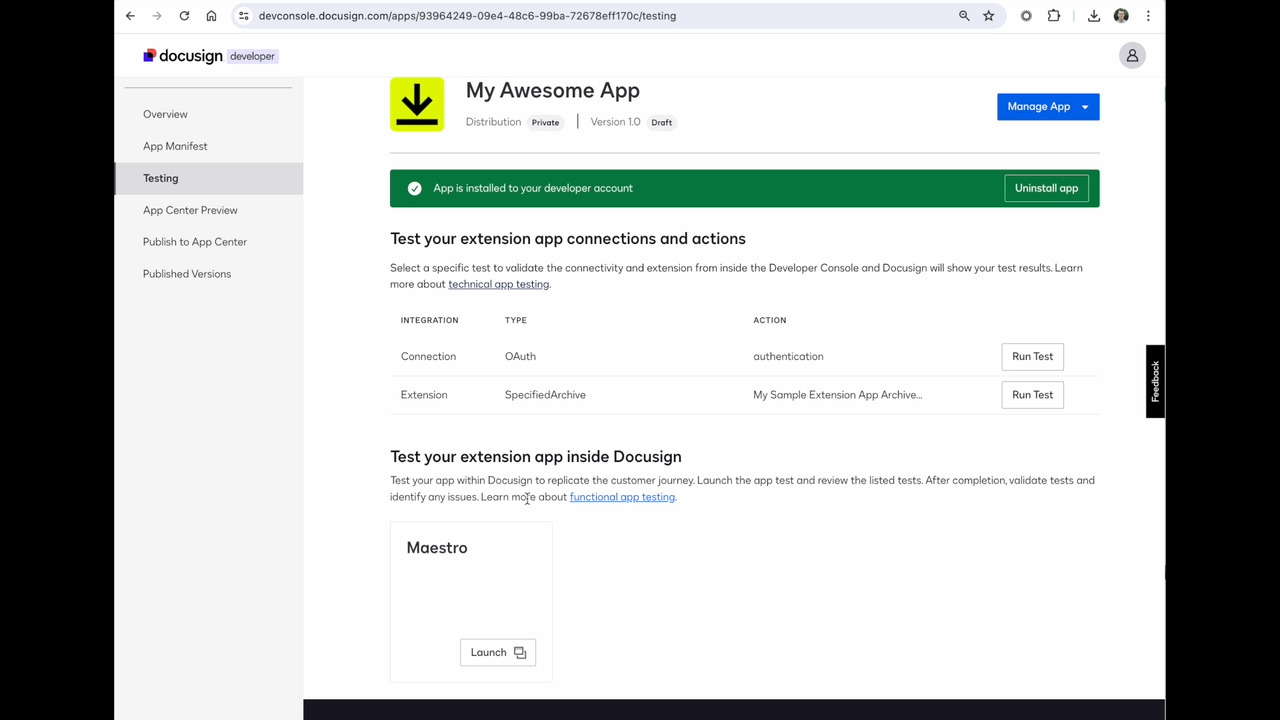Click the zoom magnifier icon in the address bar
This screenshot has width=1280, height=720.
(964, 16)
